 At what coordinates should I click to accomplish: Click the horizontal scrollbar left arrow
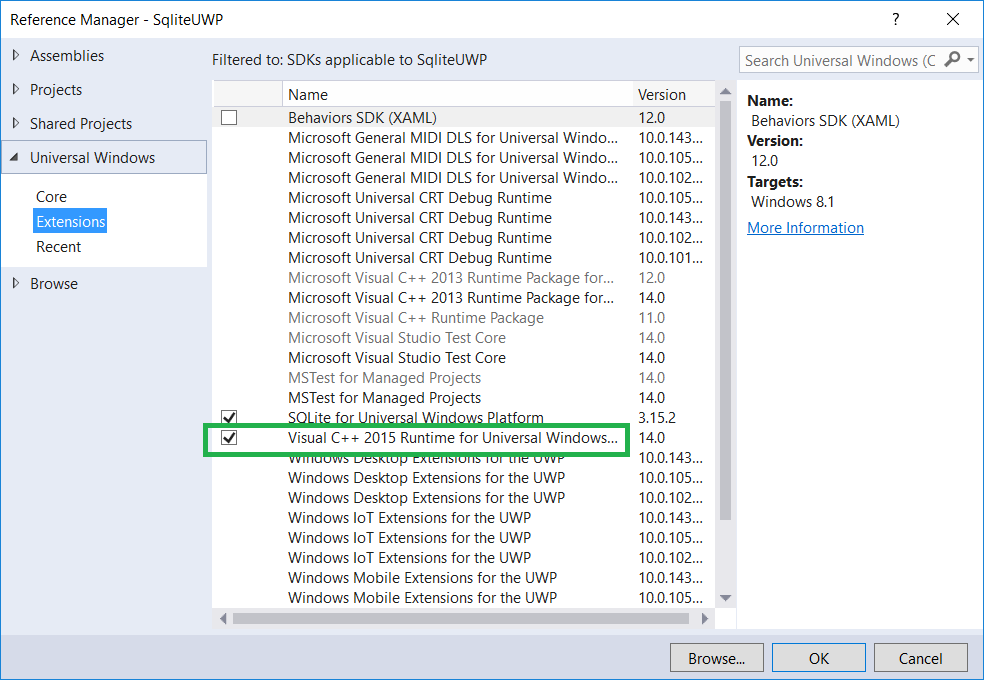222,618
